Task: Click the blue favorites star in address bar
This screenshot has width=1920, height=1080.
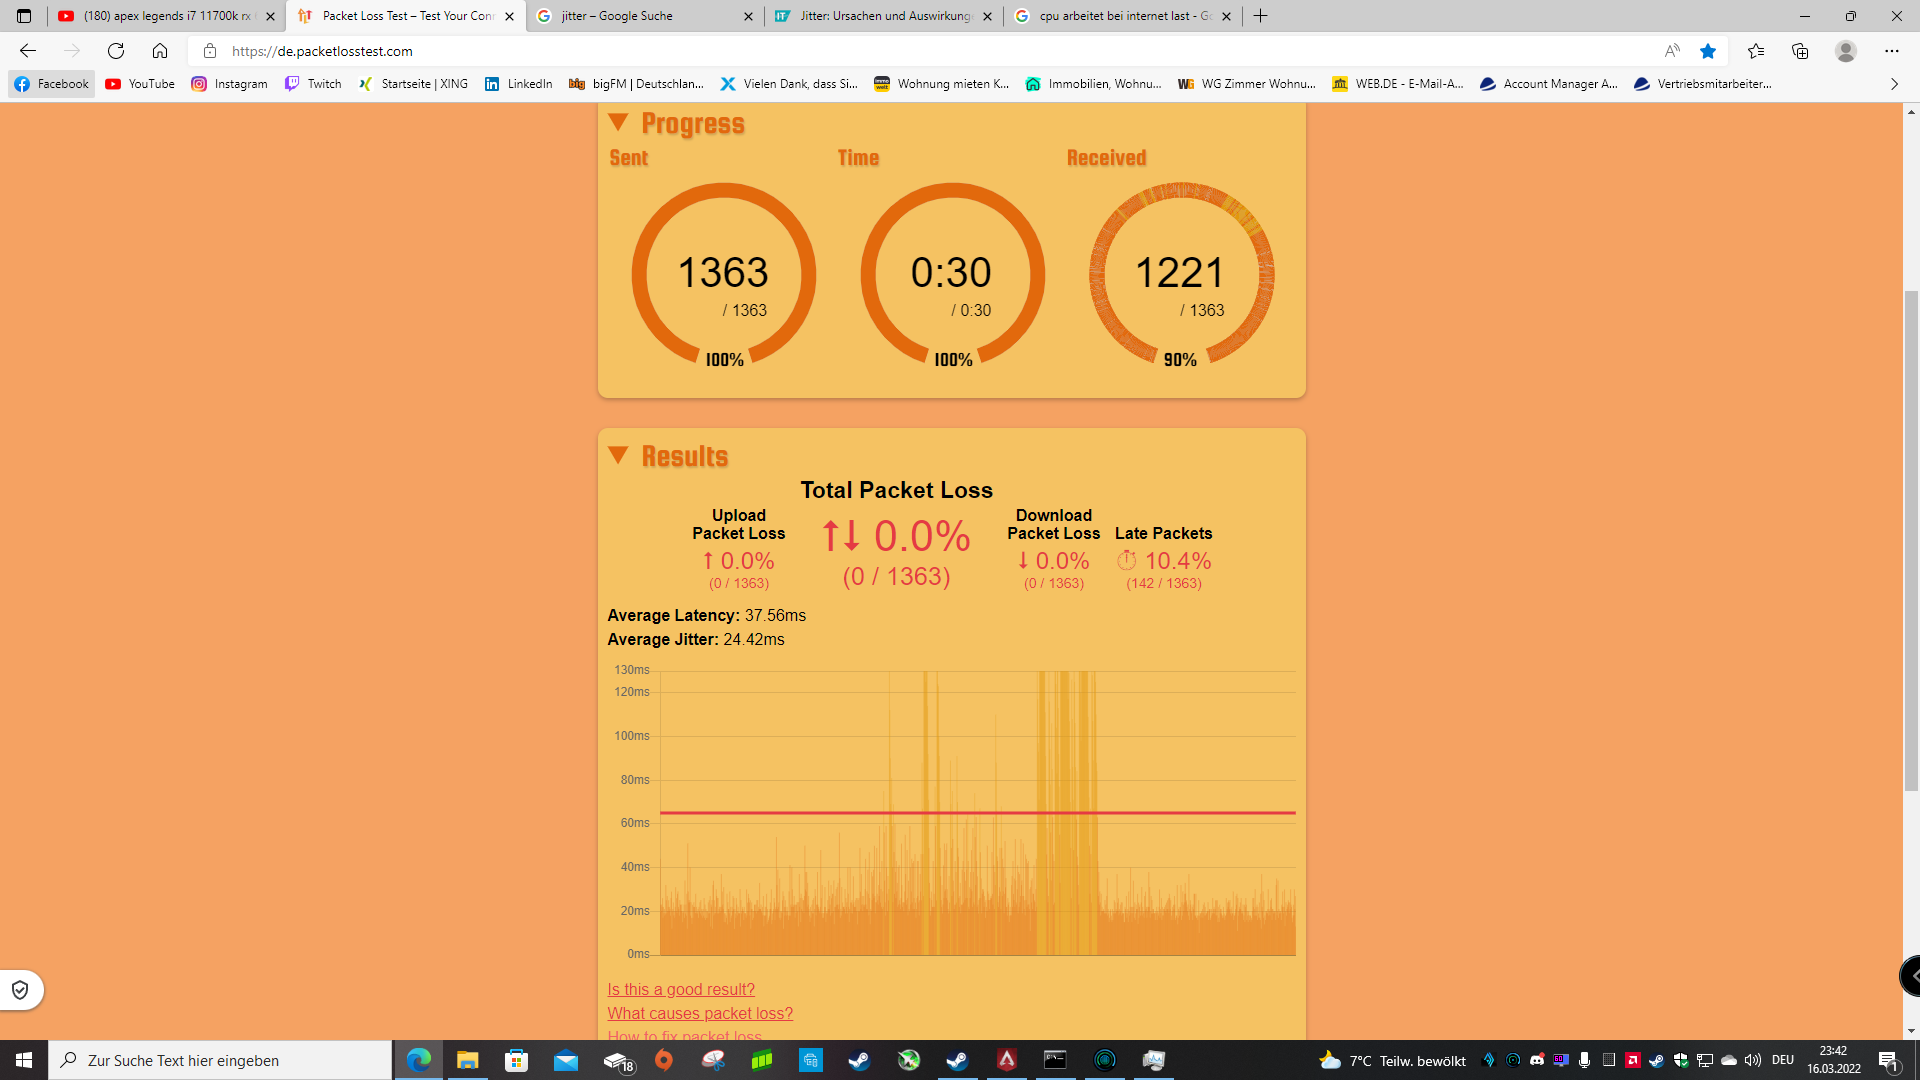Action: click(1708, 51)
